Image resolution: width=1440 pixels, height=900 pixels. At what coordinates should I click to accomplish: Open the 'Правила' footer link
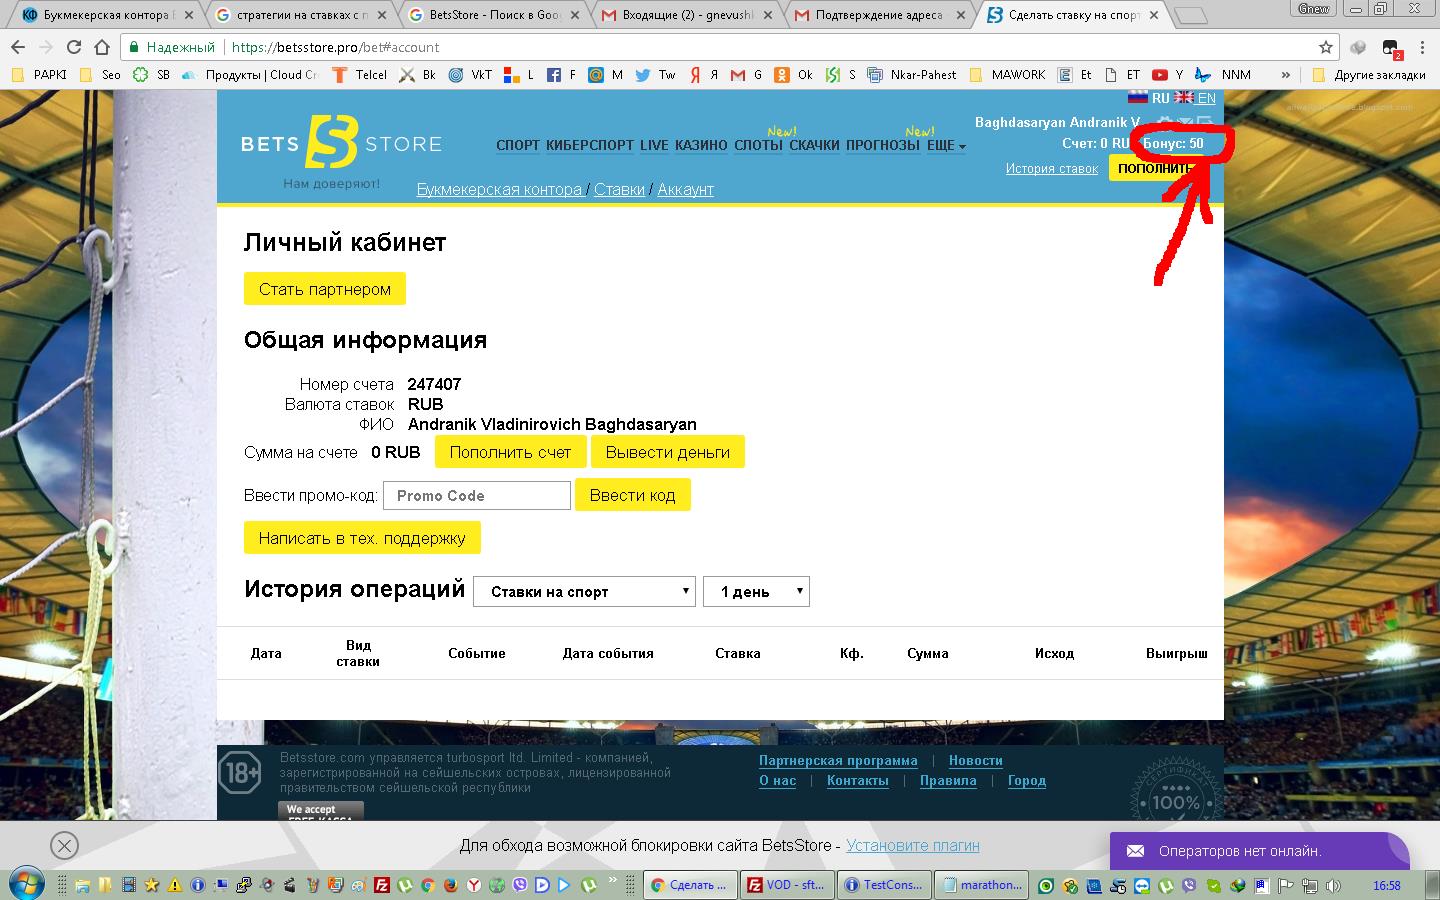click(948, 781)
